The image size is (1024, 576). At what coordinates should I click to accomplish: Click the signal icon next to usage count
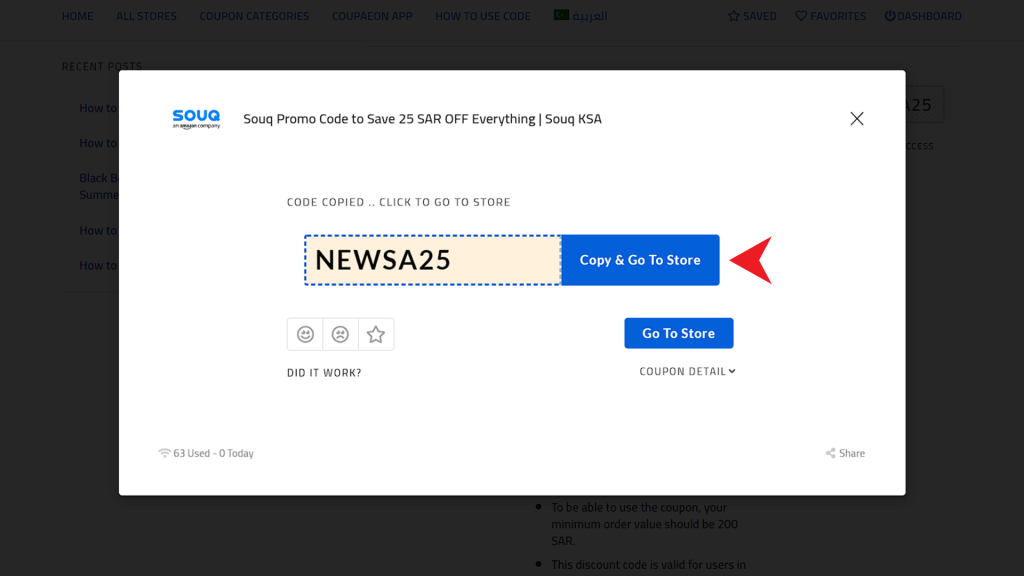(164, 452)
